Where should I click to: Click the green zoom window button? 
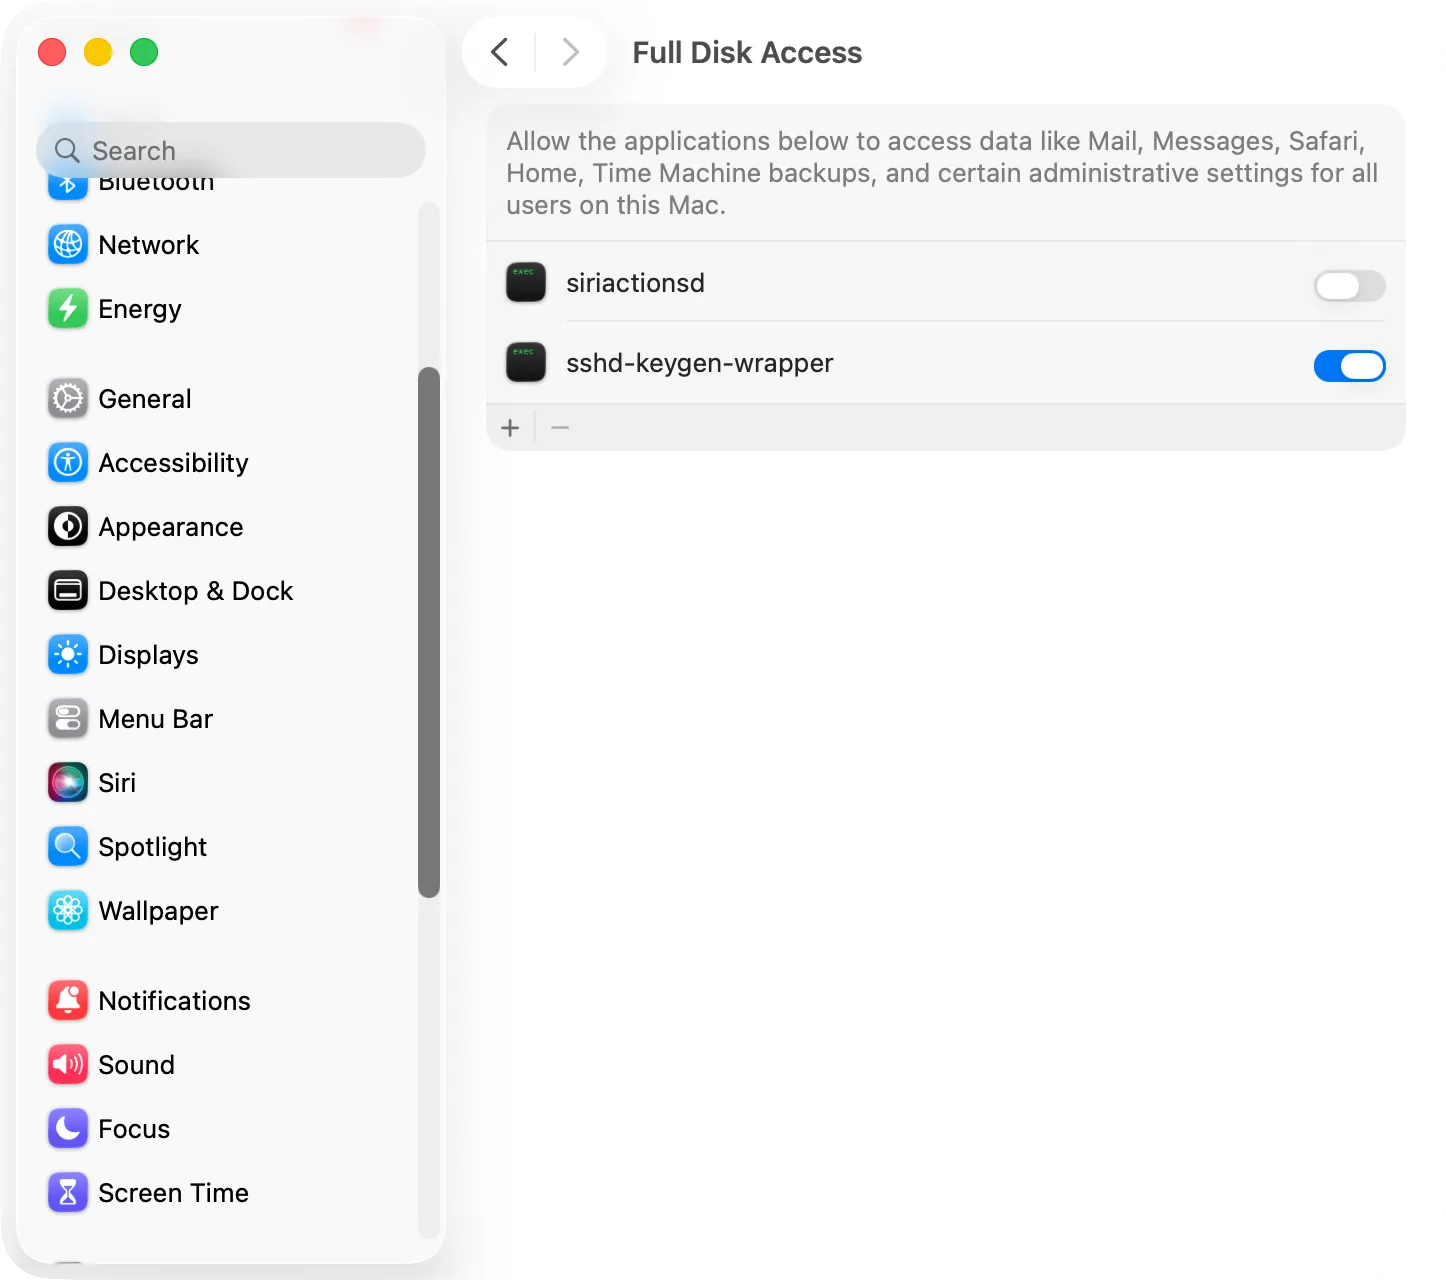click(144, 52)
